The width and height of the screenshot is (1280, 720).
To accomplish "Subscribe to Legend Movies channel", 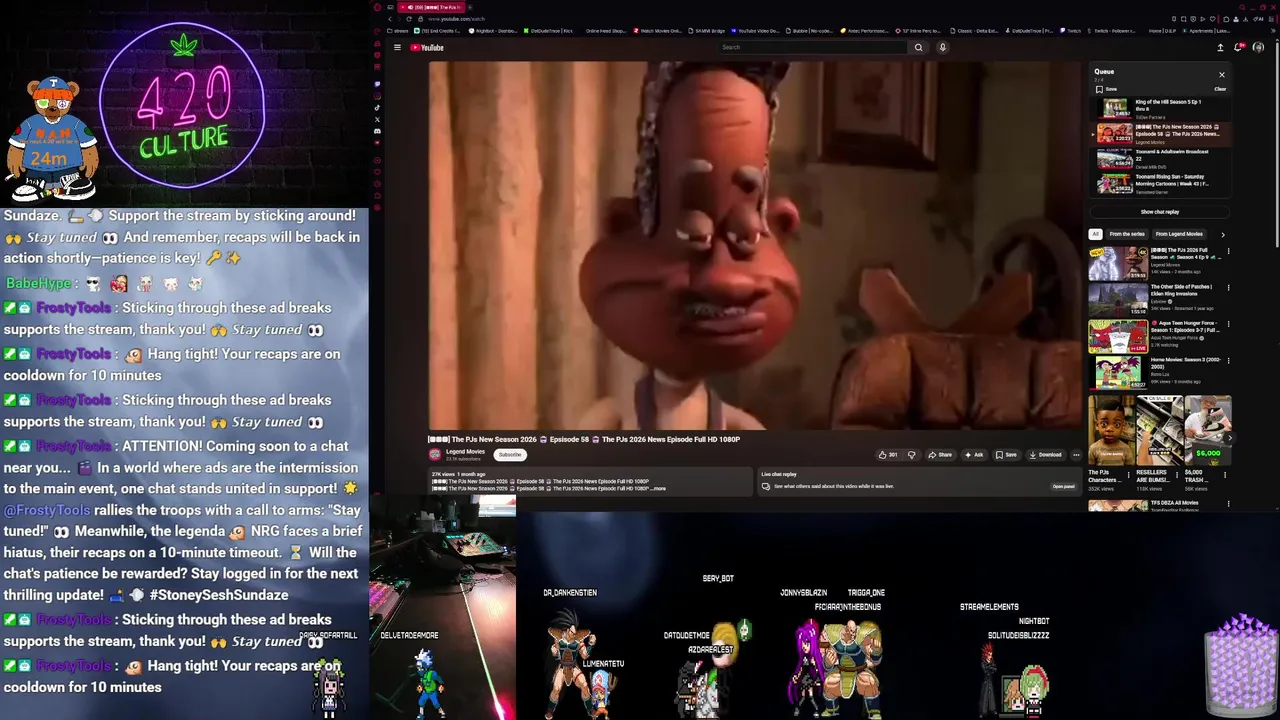I will [510, 455].
